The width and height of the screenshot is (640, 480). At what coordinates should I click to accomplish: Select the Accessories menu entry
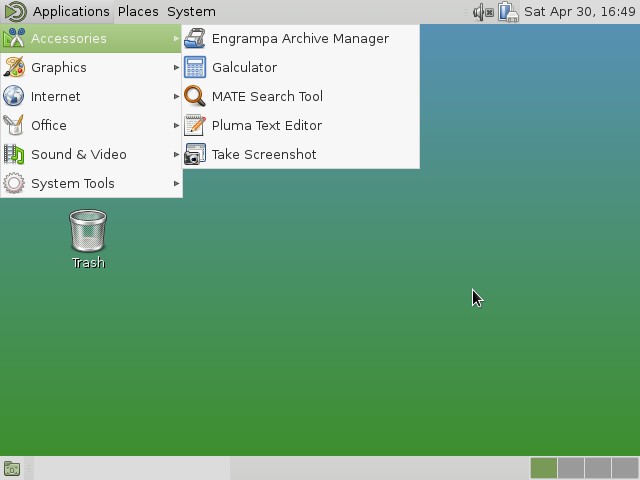91,38
